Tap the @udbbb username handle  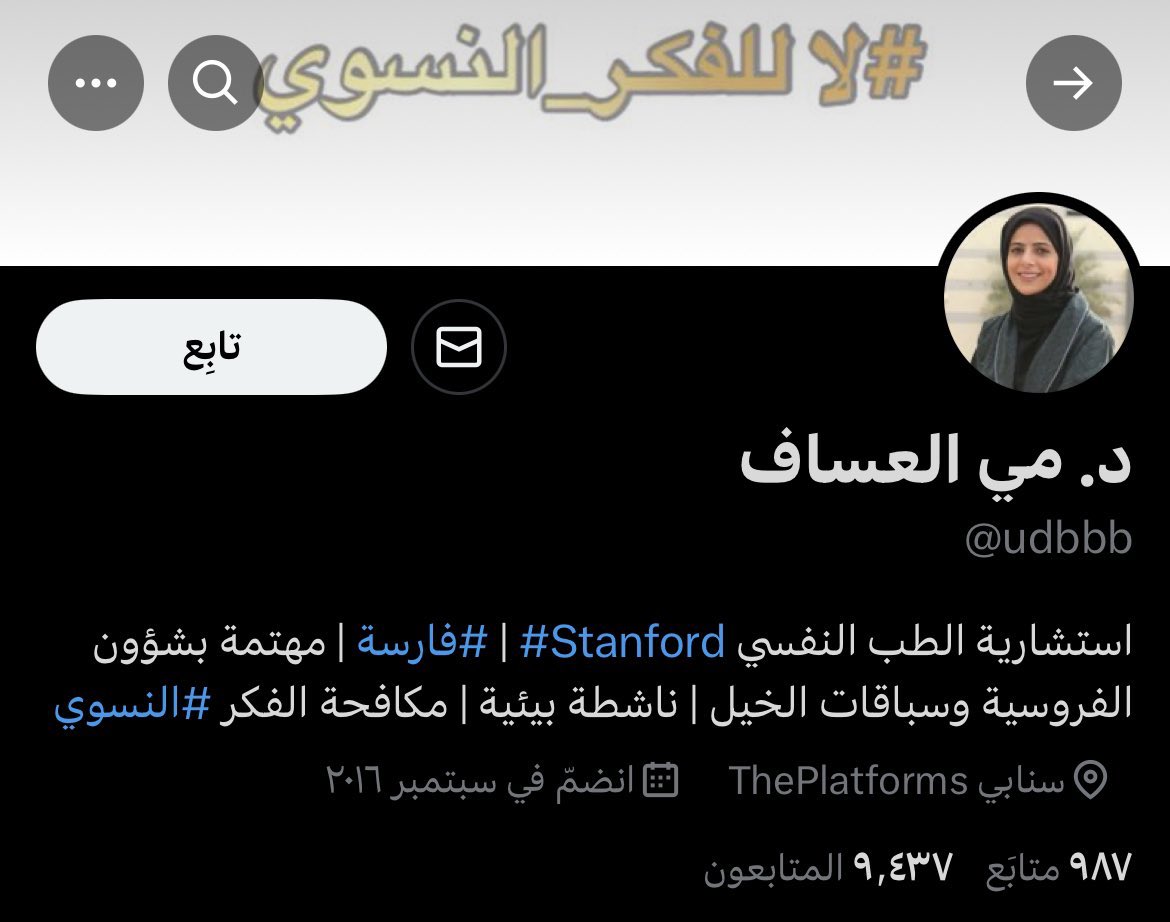click(1048, 539)
